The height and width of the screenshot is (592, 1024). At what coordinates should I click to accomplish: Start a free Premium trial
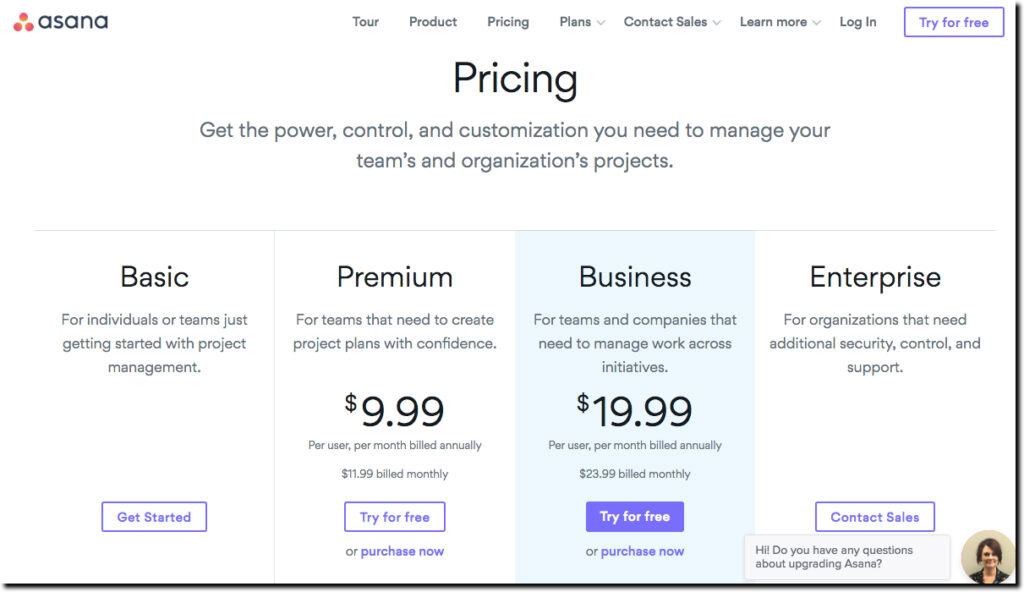(394, 517)
